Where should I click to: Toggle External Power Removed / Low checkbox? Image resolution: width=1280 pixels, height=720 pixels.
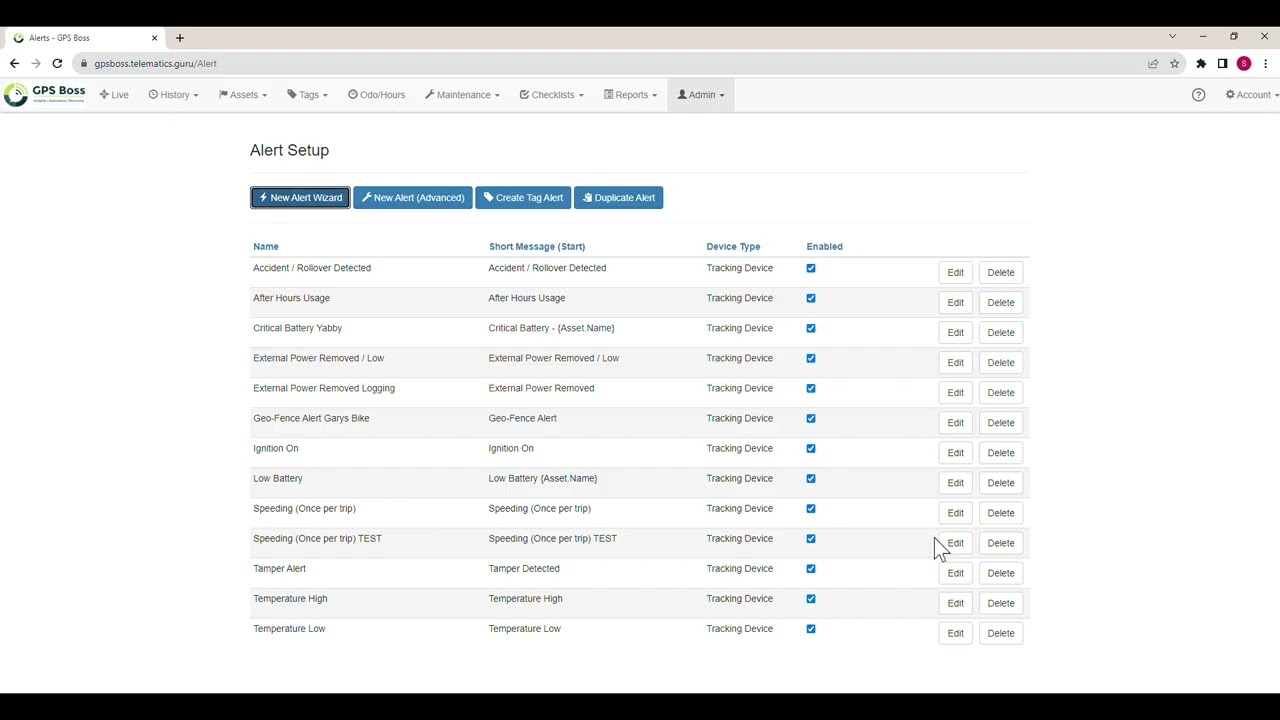coord(811,358)
